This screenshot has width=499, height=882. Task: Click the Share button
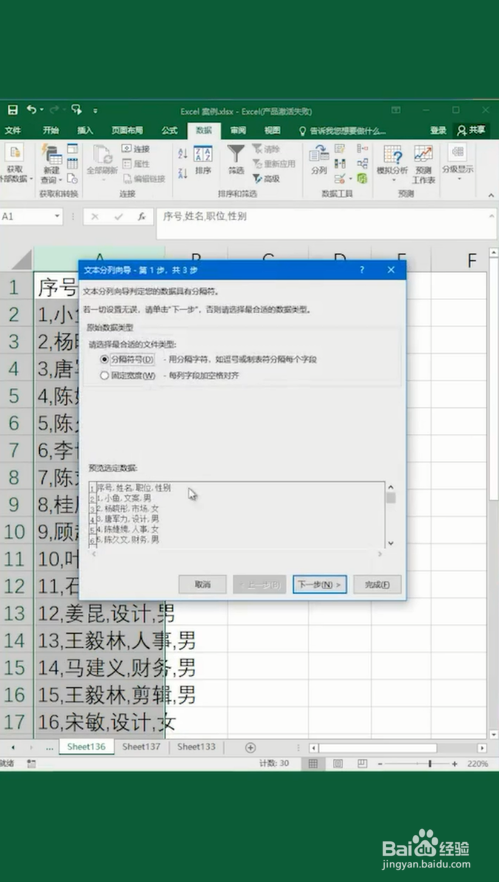[x=471, y=130]
